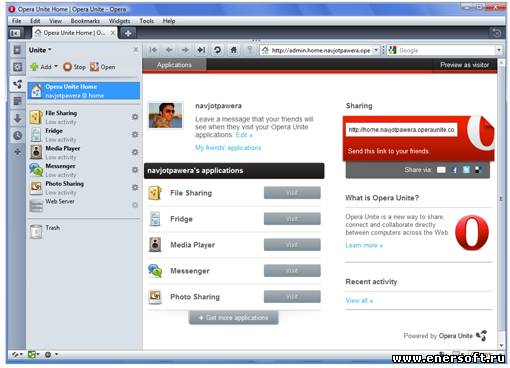Click Preview as visitor button
510x368 pixels.
464,65
